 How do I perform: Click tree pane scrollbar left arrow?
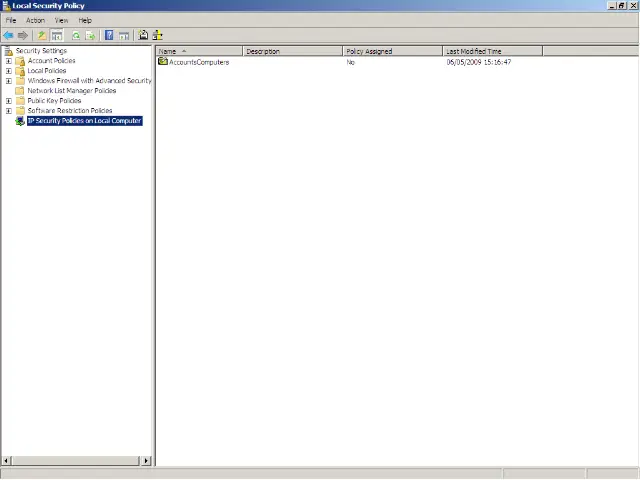[x=6, y=461]
